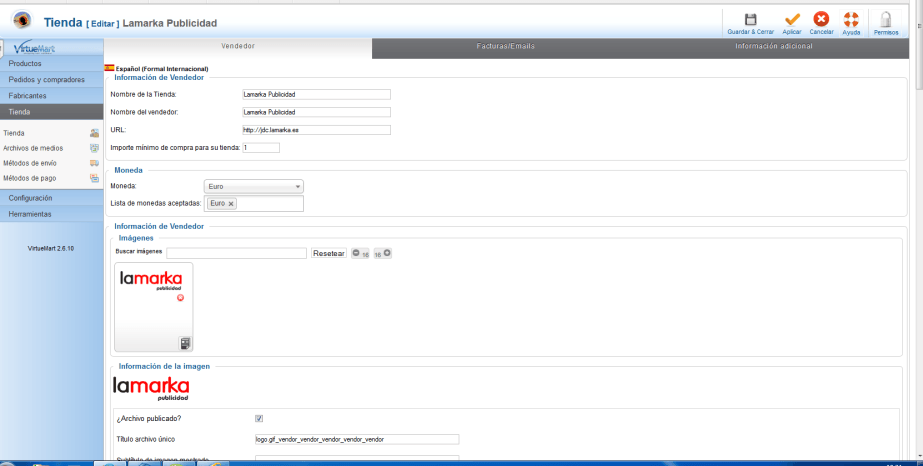Collapse the Tienda sidebar section
The image size is (923, 466).
[52, 112]
